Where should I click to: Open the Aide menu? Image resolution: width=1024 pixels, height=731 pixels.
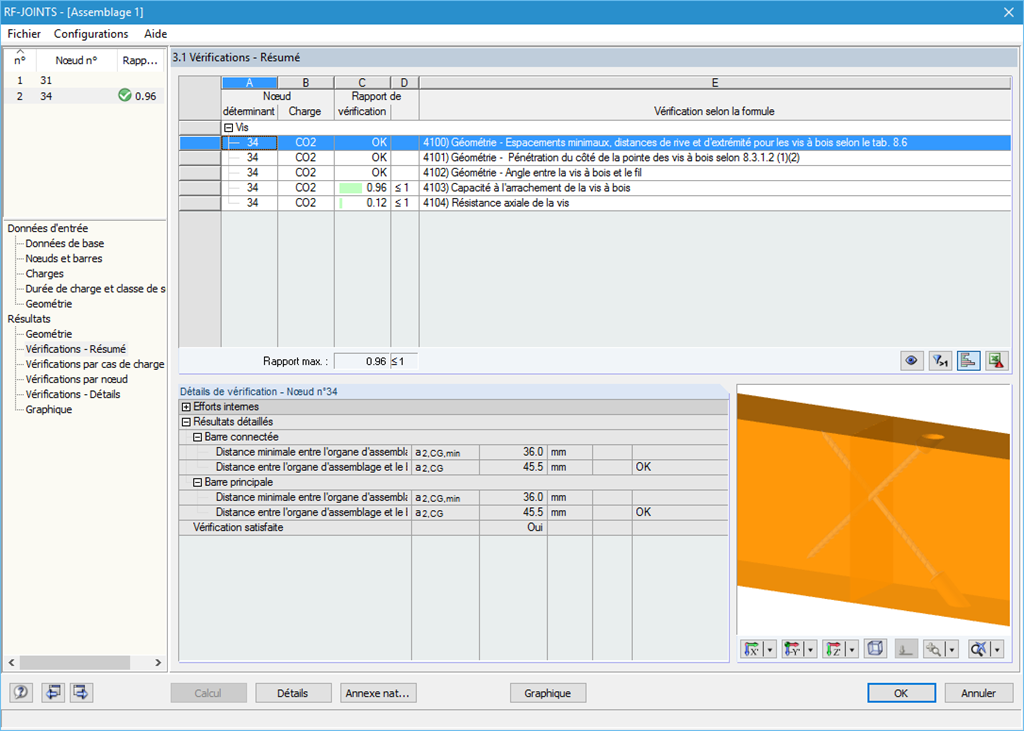tap(155, 34)
